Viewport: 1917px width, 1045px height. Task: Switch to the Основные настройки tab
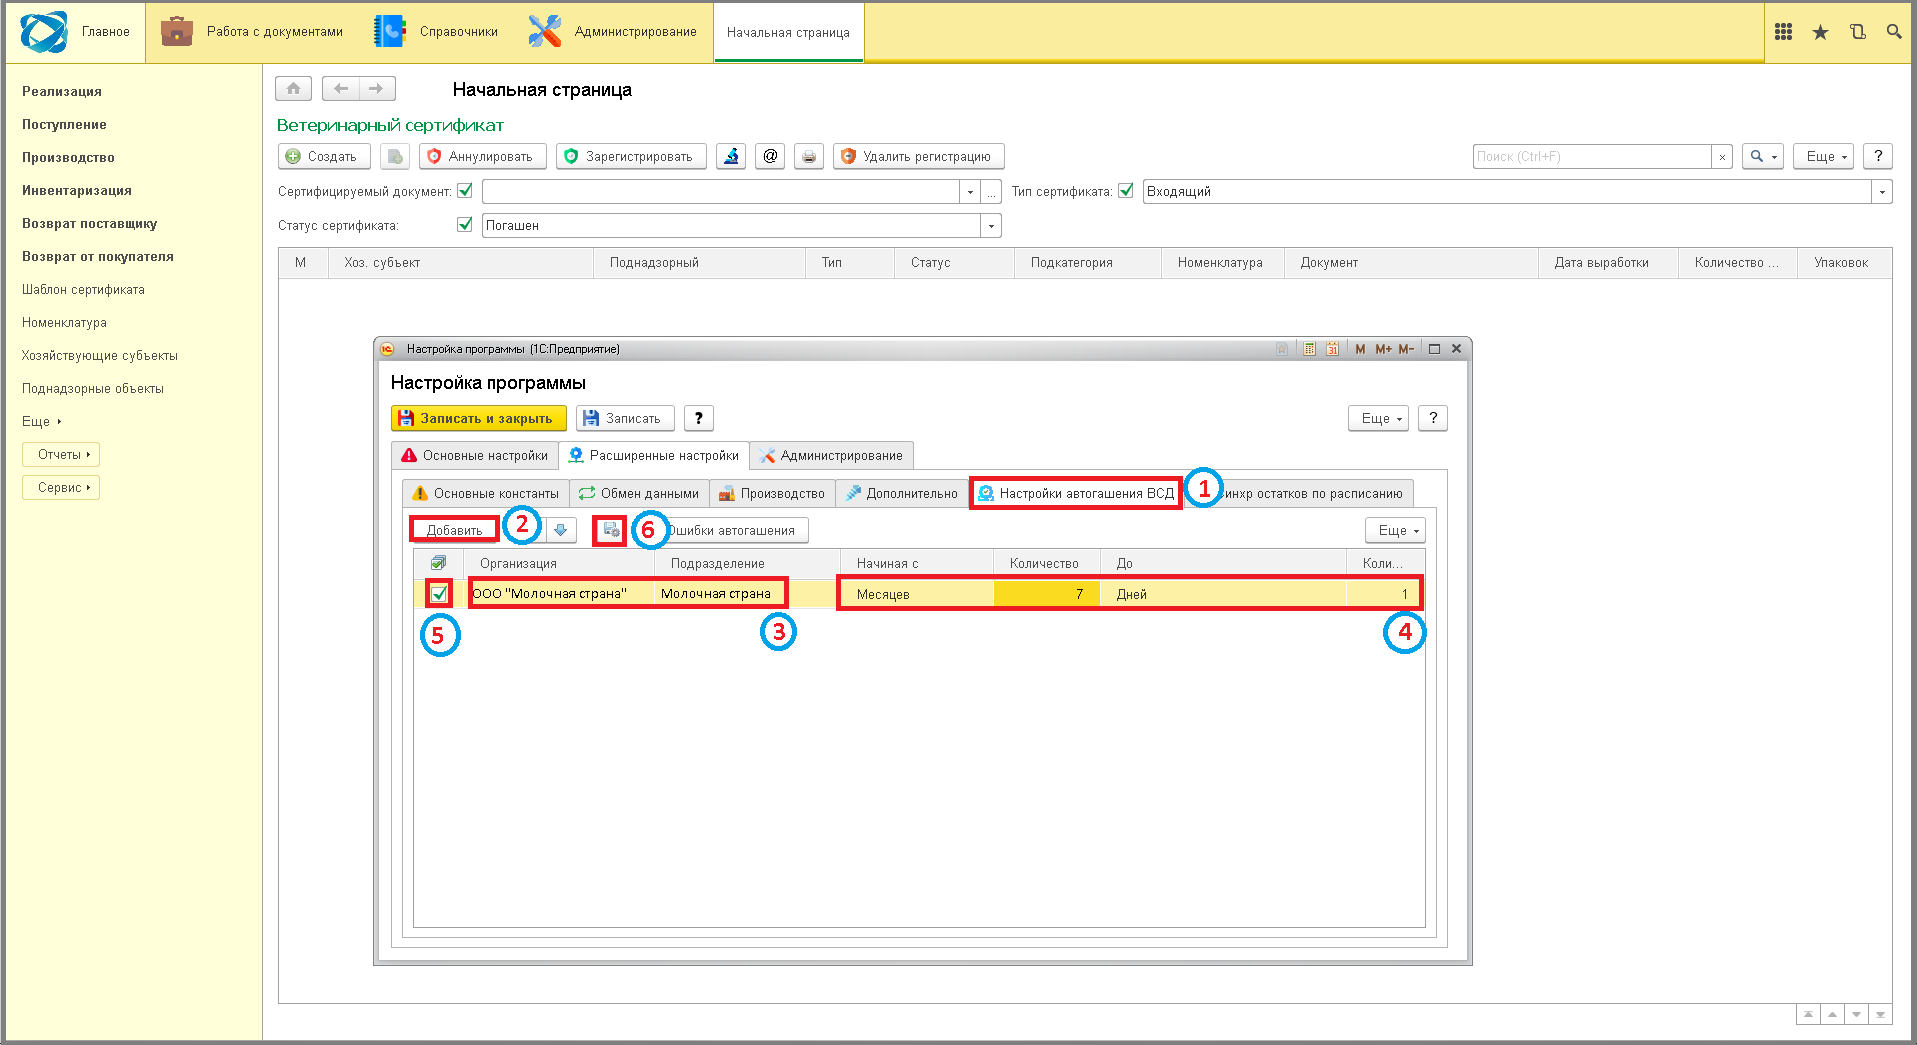point(475,455)
